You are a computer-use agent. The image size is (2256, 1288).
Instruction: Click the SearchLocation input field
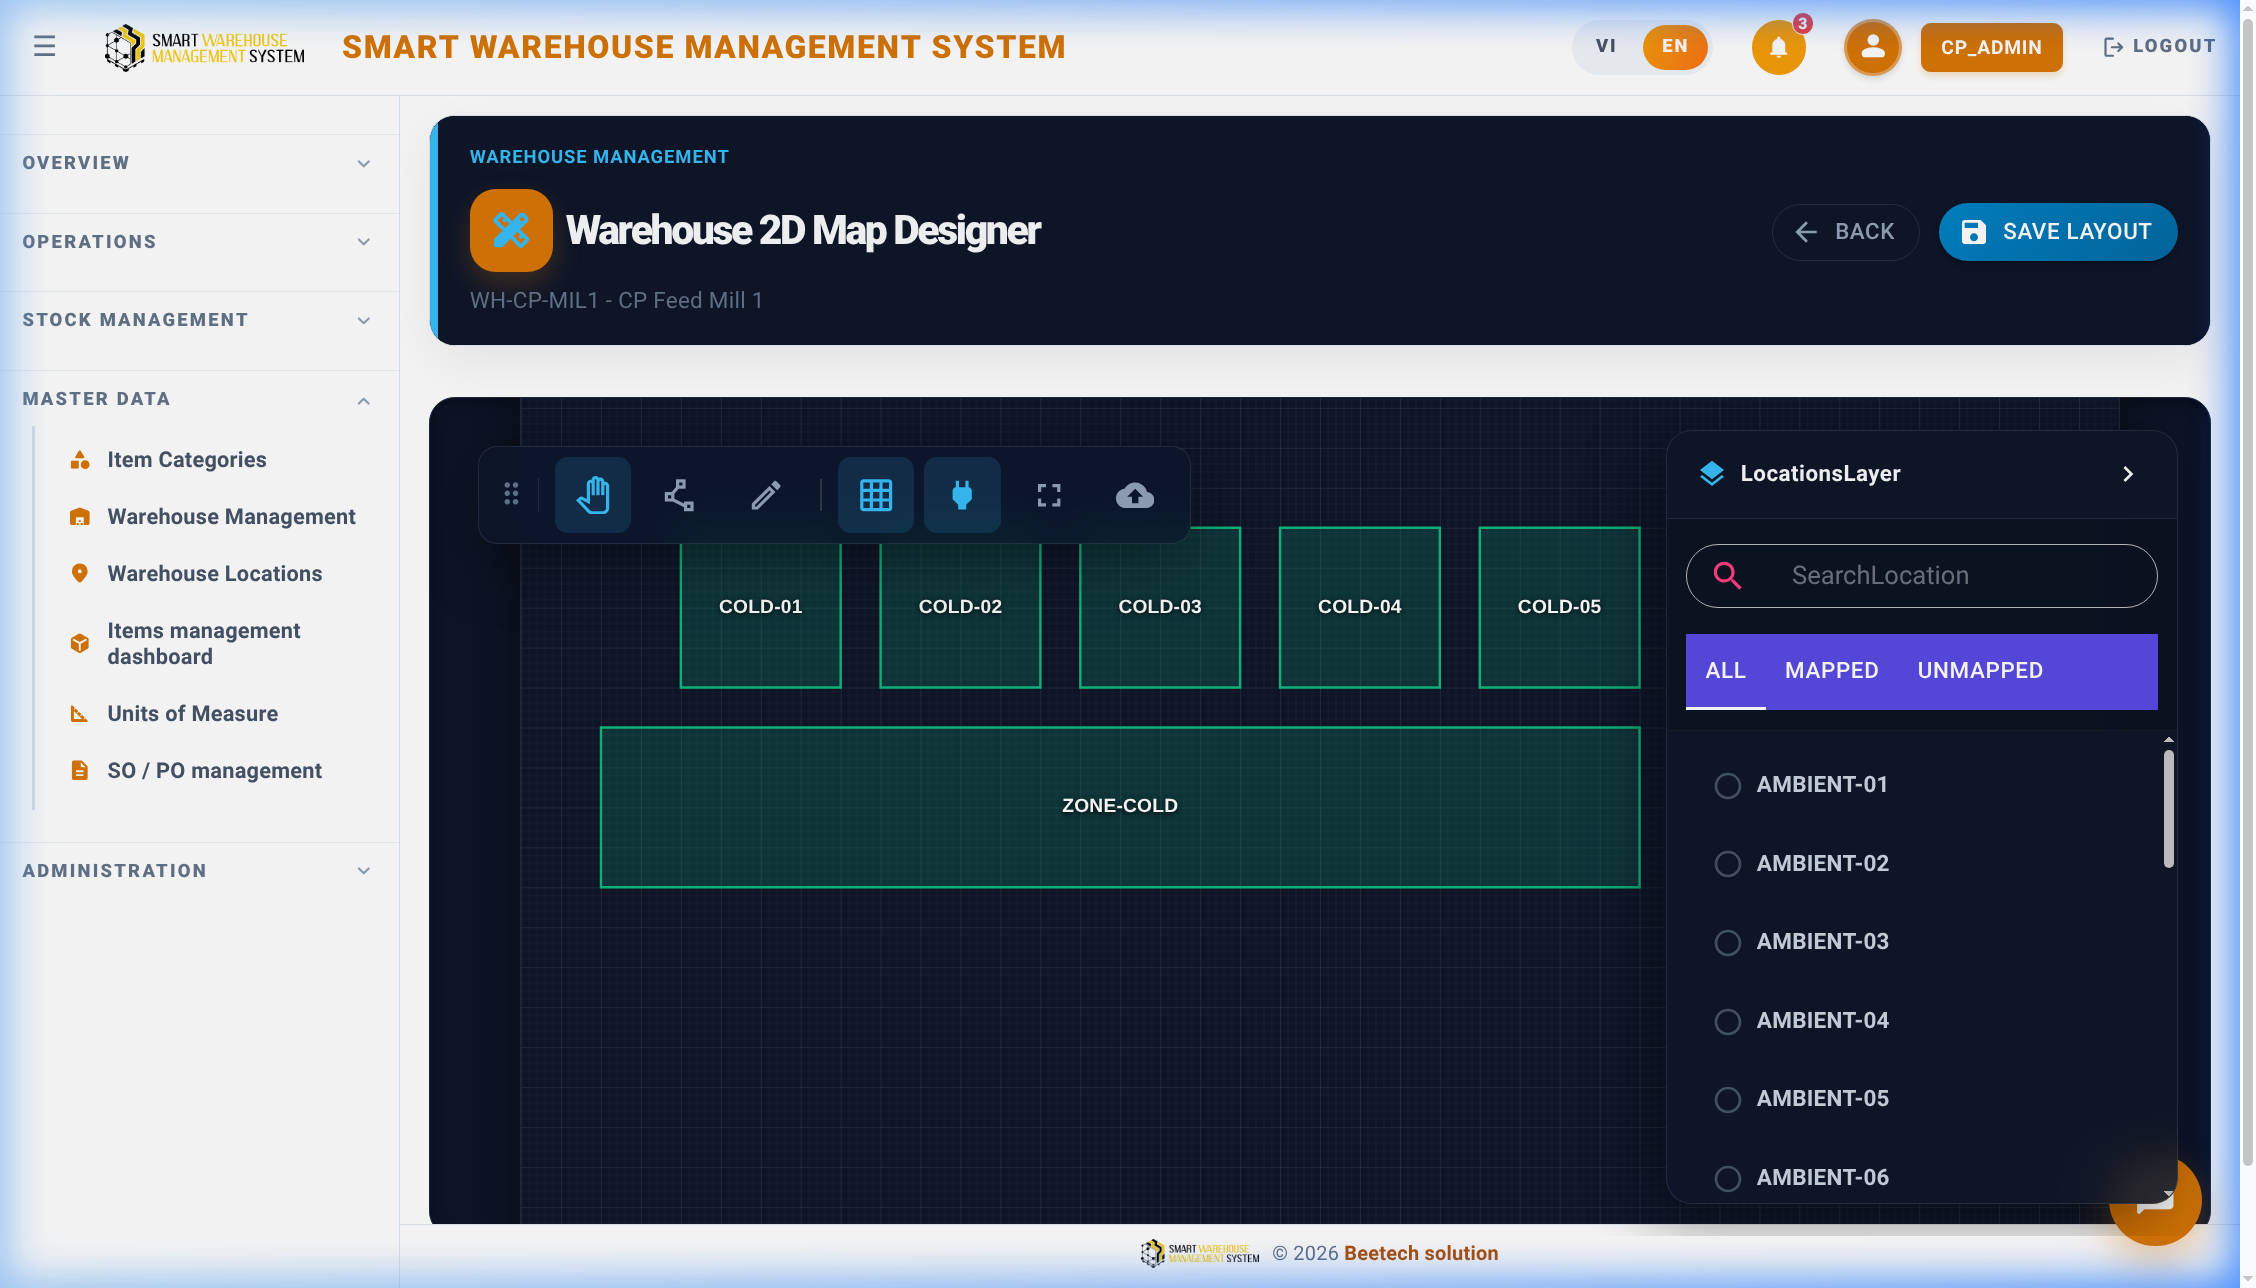point(1921,576)
